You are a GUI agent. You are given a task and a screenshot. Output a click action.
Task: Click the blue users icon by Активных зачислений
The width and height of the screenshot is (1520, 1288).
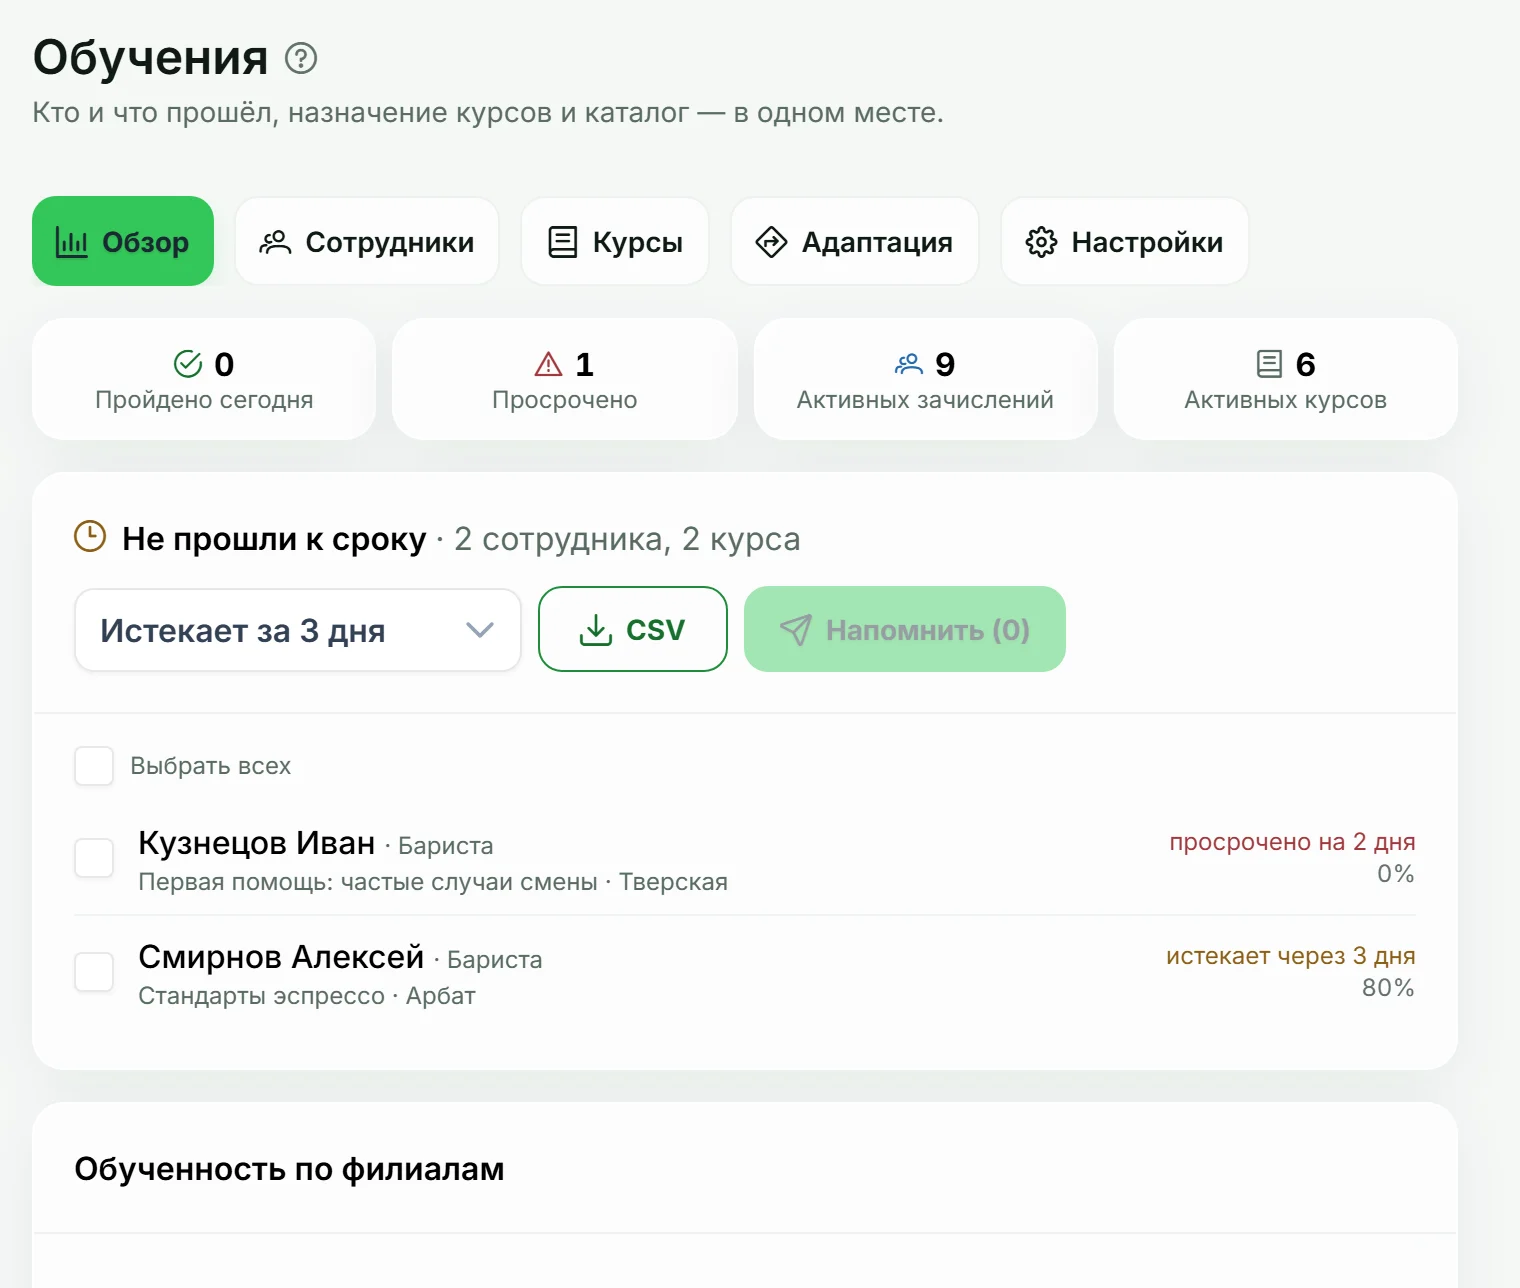909,364
